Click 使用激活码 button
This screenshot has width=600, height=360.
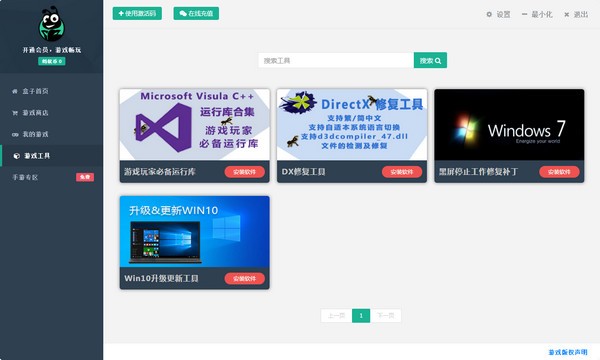coord(137,13)
